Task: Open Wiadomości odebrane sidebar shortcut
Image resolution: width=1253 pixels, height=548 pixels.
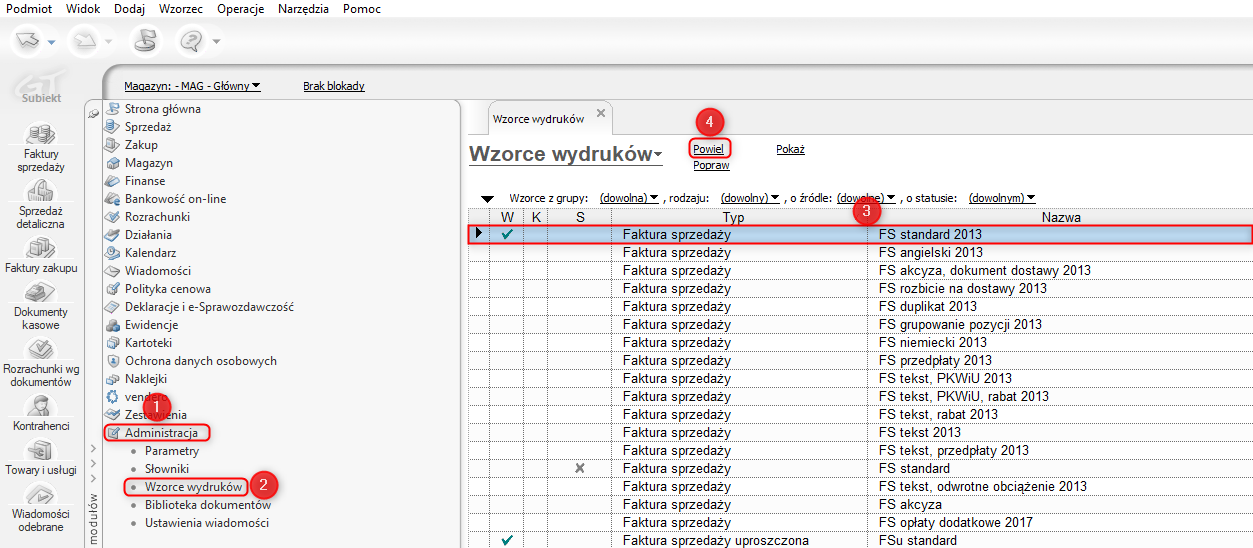Action: [41, 507]
